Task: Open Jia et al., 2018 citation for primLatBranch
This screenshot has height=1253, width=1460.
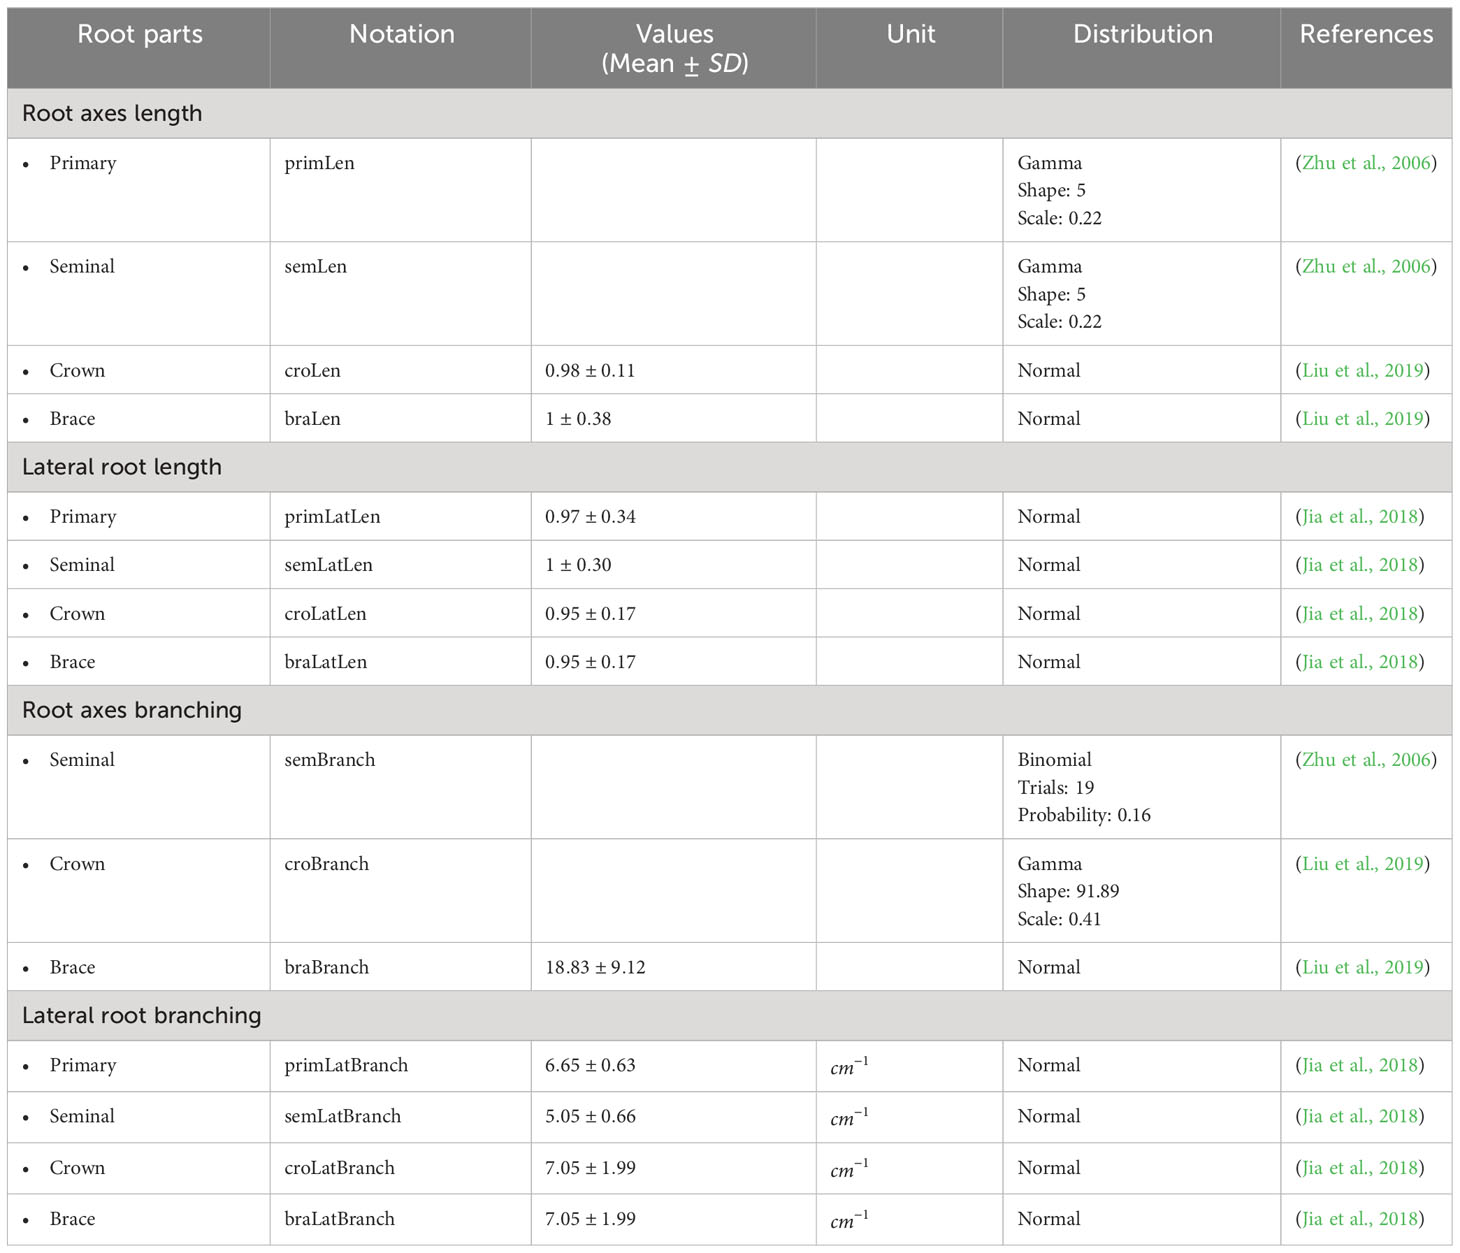Action: (x=1360, y=1065)
